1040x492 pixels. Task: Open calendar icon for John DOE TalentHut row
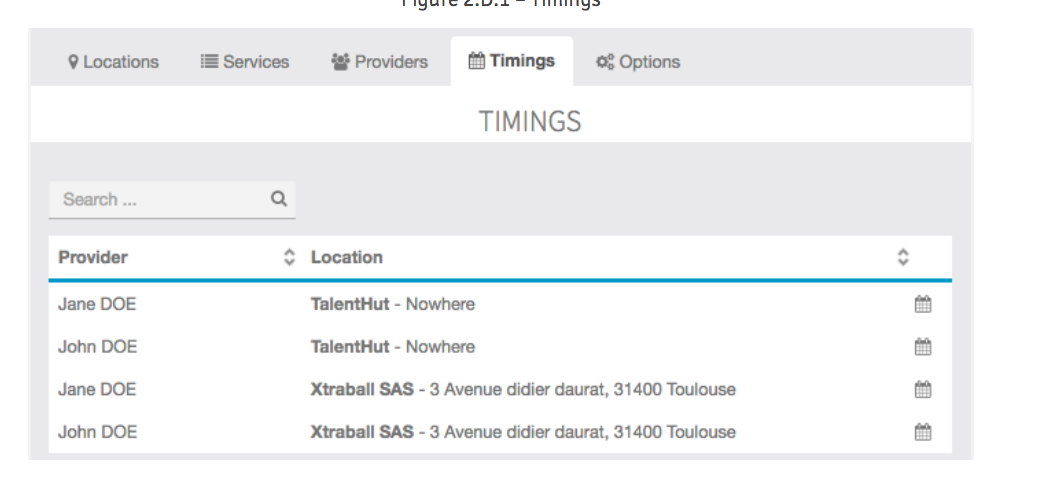click(x=922, y=347)
